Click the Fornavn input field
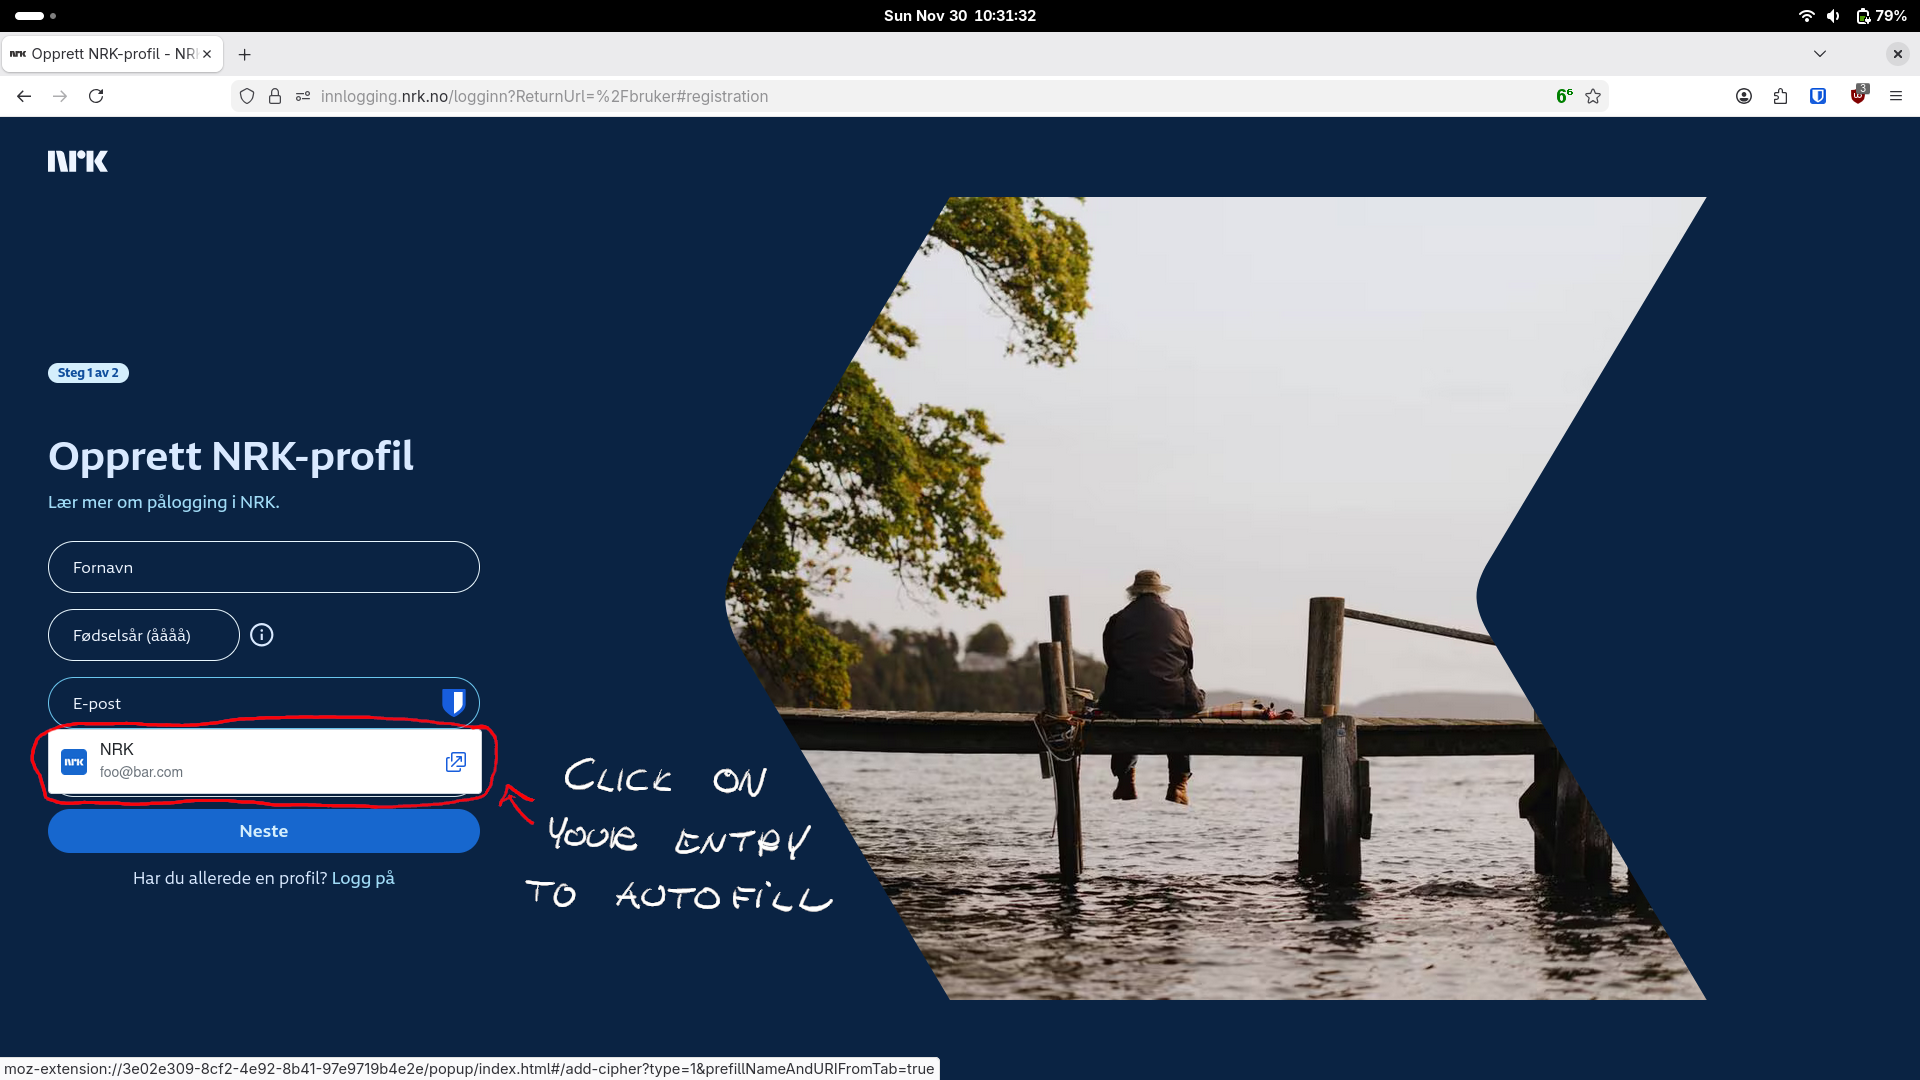1920x1080 pixels. tap(264, 567)
